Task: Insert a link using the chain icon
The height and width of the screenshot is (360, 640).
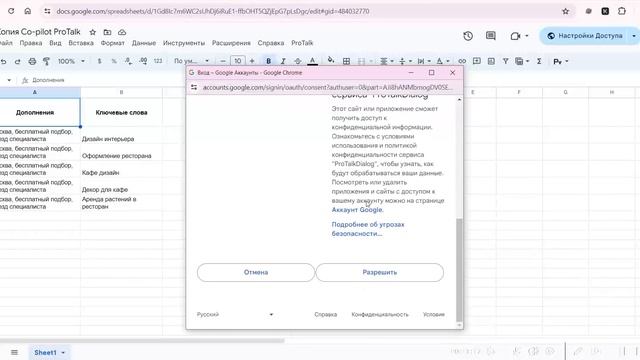Action: pyautogui.click(x=462, y=61)
